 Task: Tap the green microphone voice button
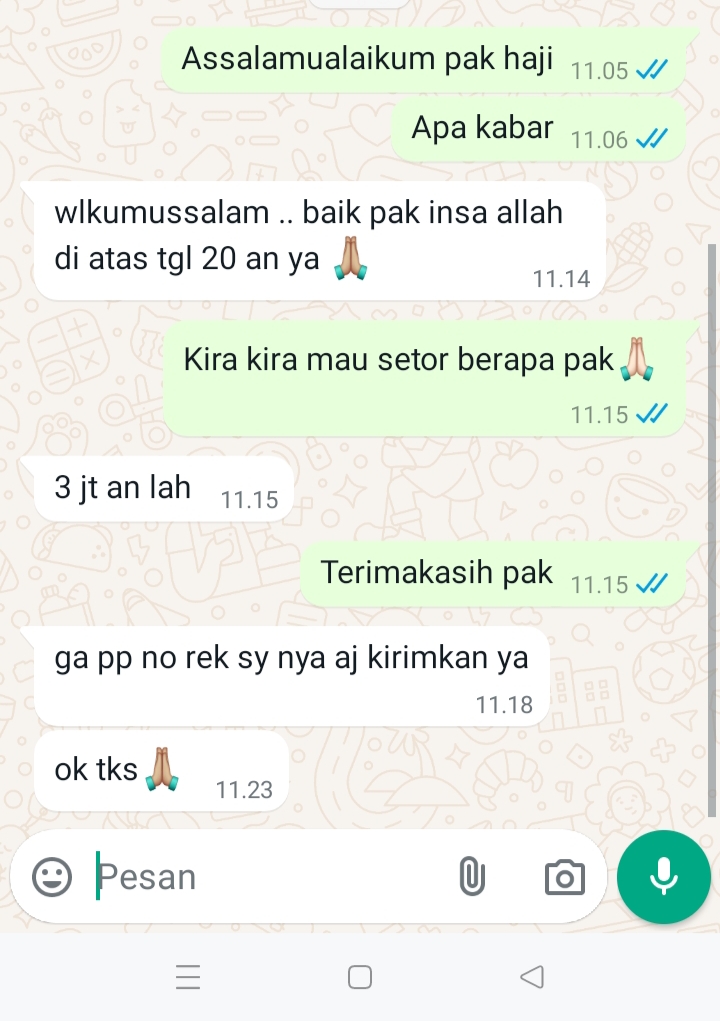click(x=663, y=876)
